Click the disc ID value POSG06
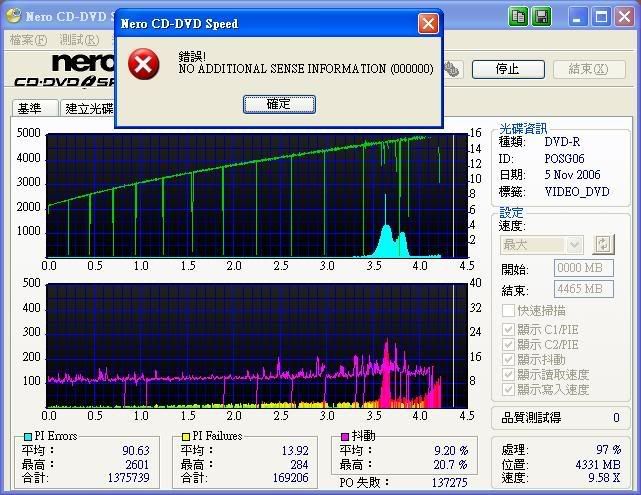 [564, 159]
